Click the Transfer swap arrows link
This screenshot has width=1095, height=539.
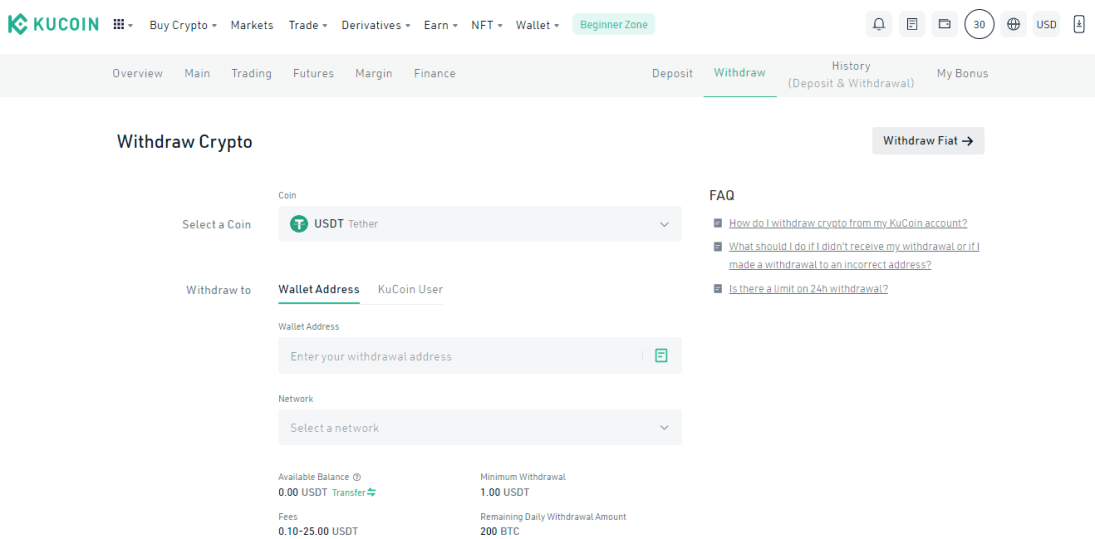pyautogui.click(x=354, y=492)
